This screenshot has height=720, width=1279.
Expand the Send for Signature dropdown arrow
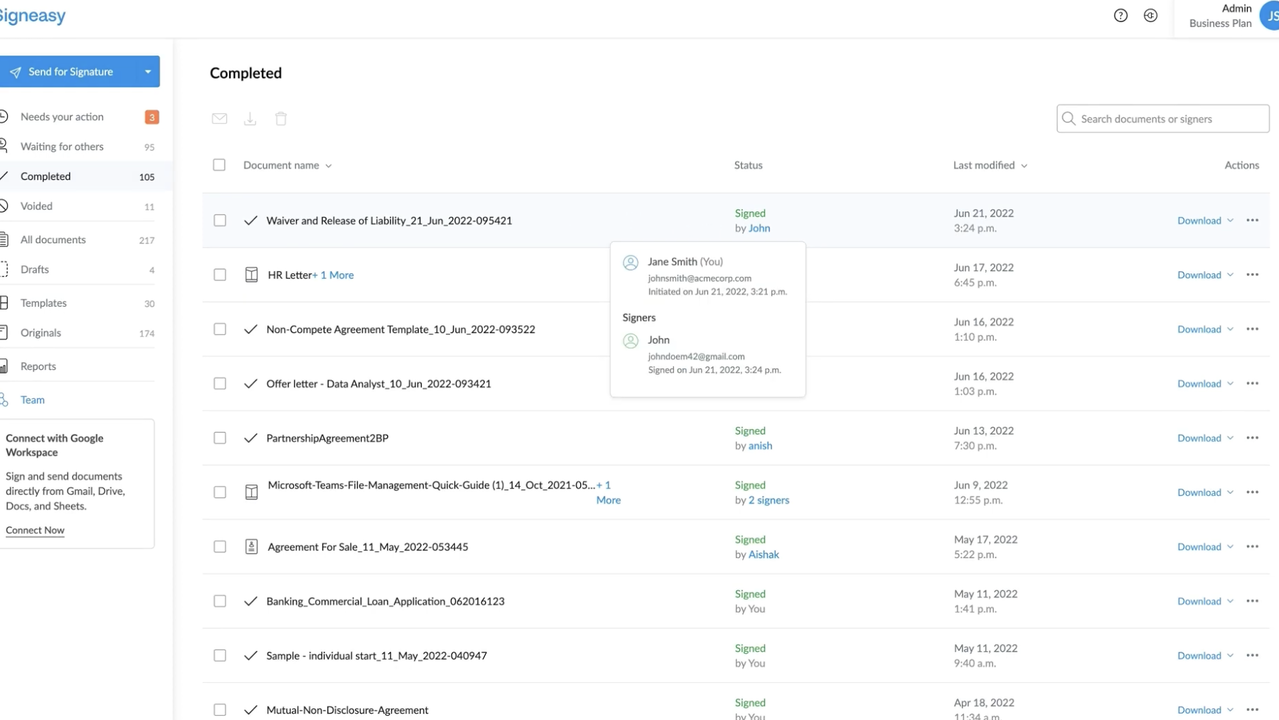click(148, 72)
